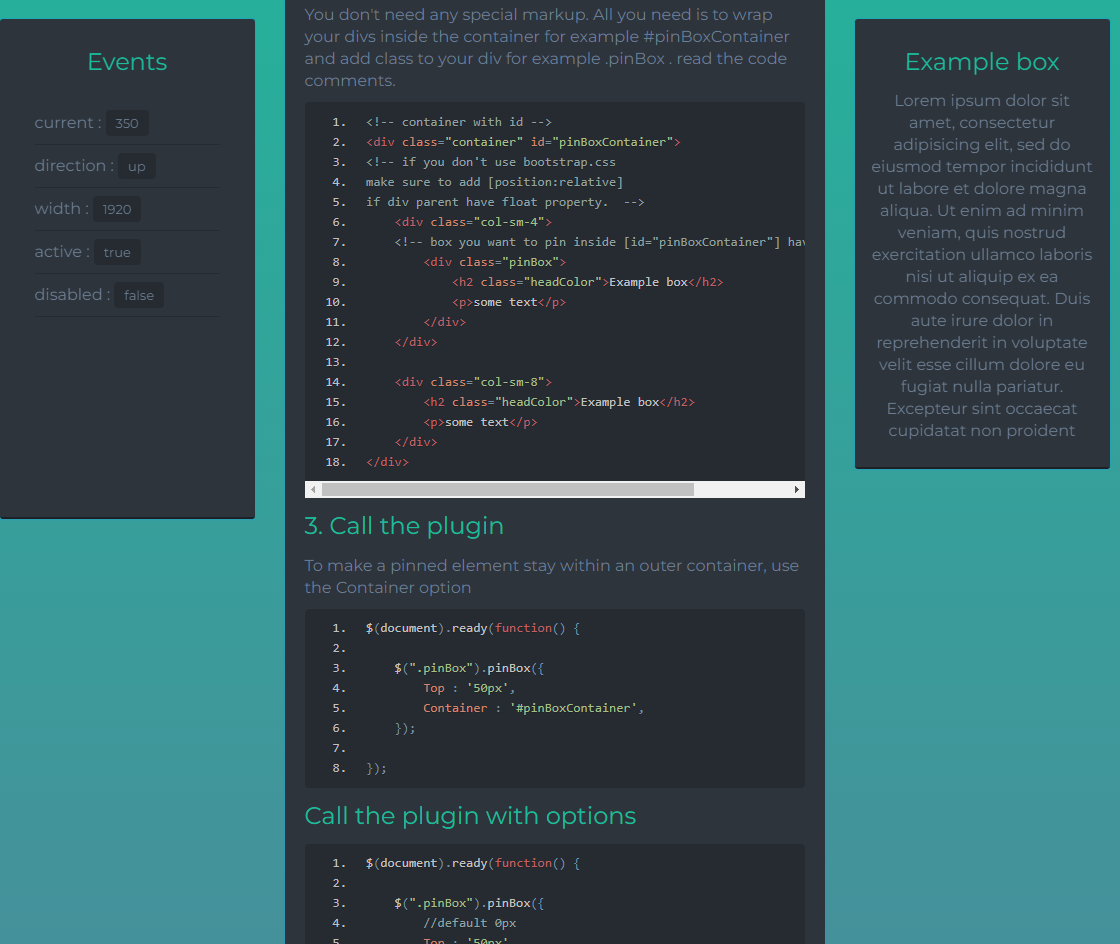Click line number 18 in HTML code block
Screen dimensions: 1120x944
(335, 462)
